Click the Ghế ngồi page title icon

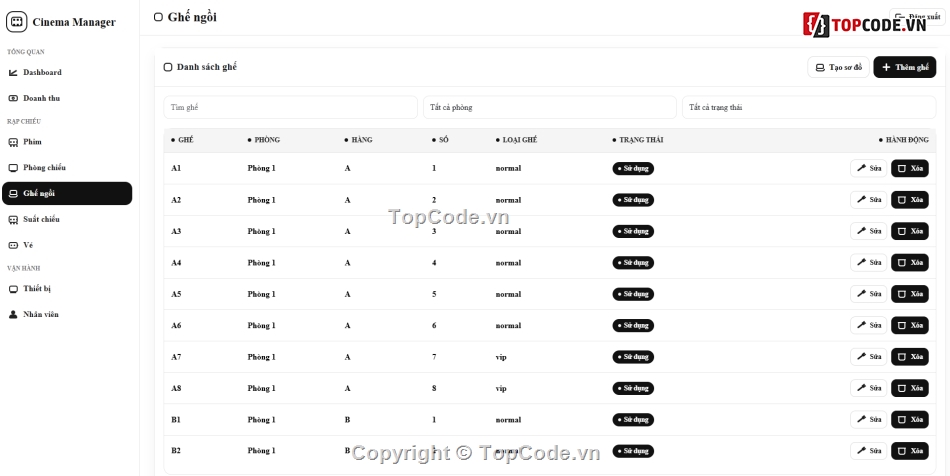tap(158, 17)
